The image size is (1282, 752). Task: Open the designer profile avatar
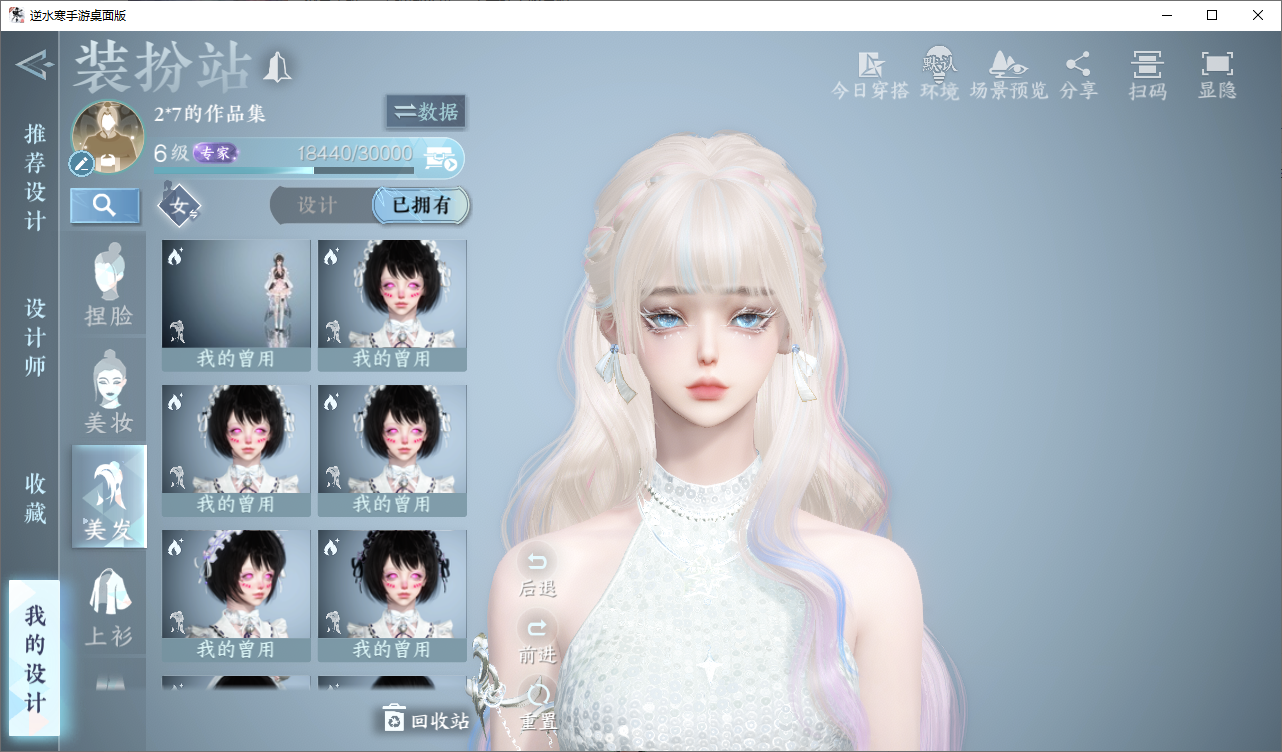[108, 137]
